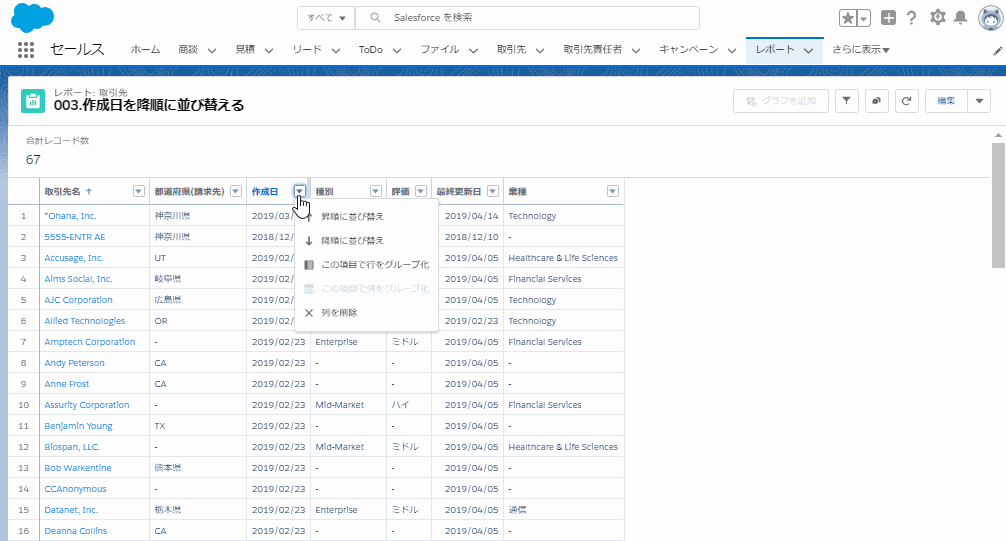Open 業種 column dropdown arrow

pos(613,191)
